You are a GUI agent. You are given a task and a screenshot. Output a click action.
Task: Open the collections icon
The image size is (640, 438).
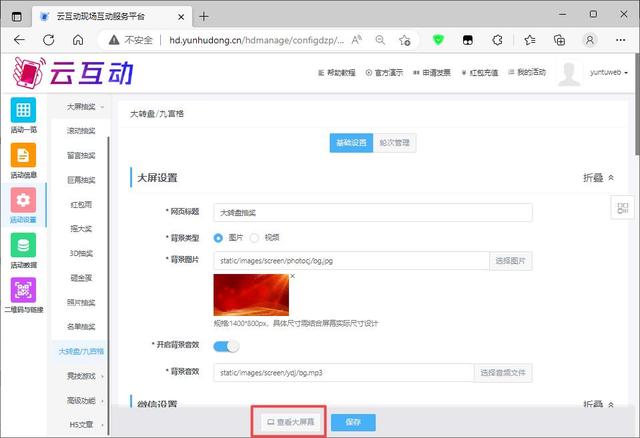(559, 40)
